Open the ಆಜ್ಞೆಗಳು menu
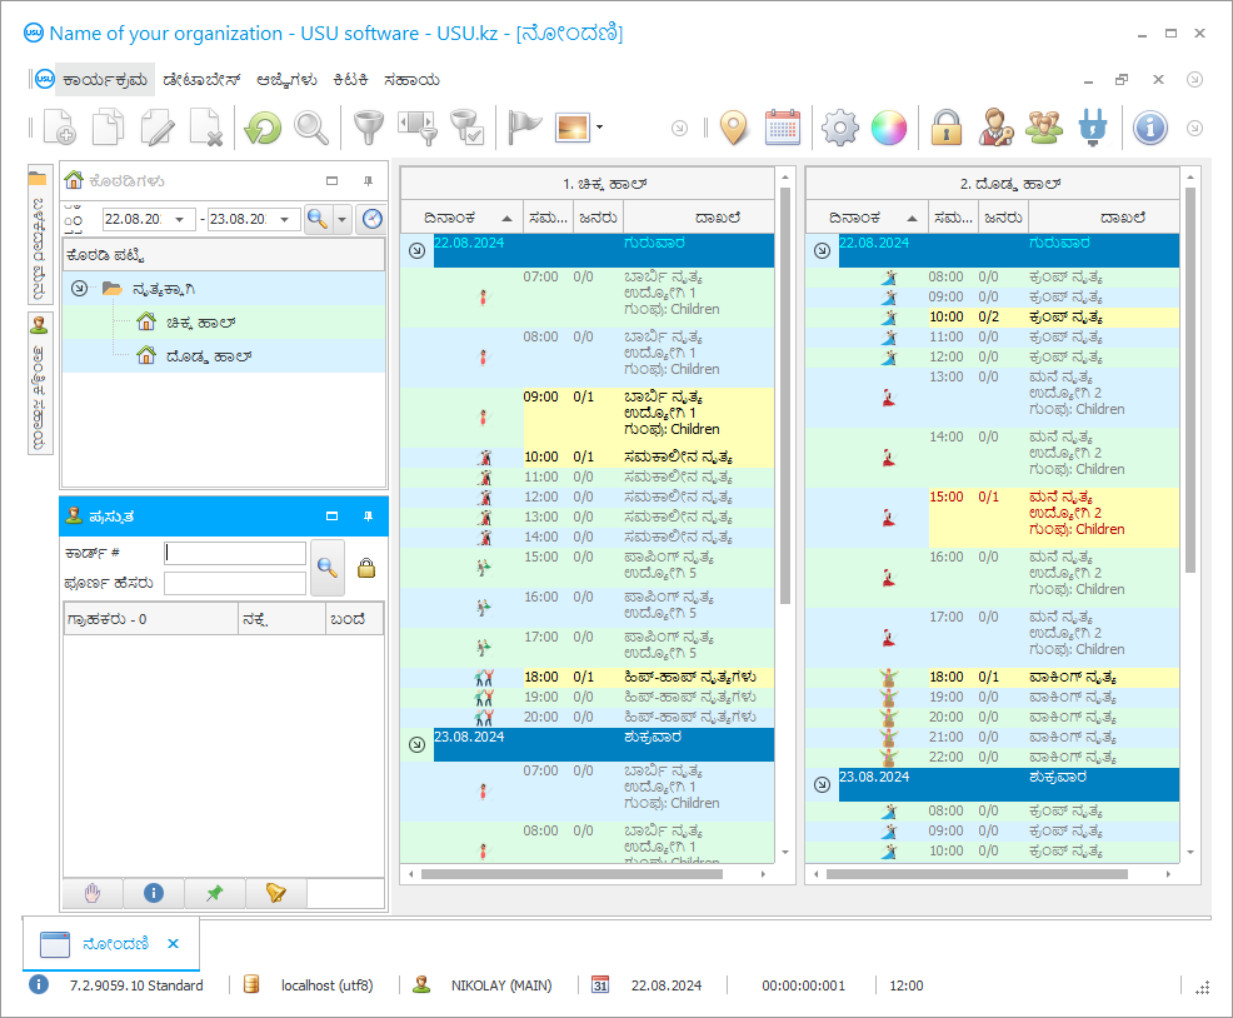This screenshot has height=1018, width=1233. coord(287,80)
